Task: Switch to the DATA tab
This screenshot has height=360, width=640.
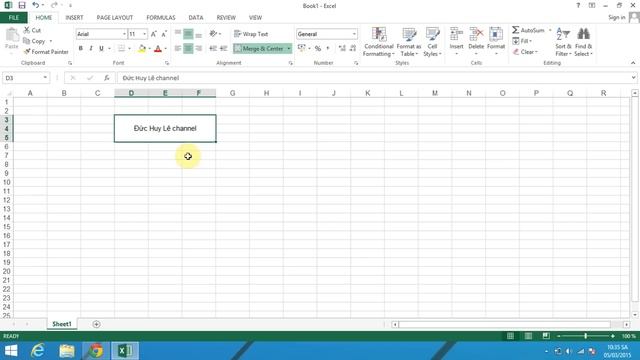Action: [196, 18]
